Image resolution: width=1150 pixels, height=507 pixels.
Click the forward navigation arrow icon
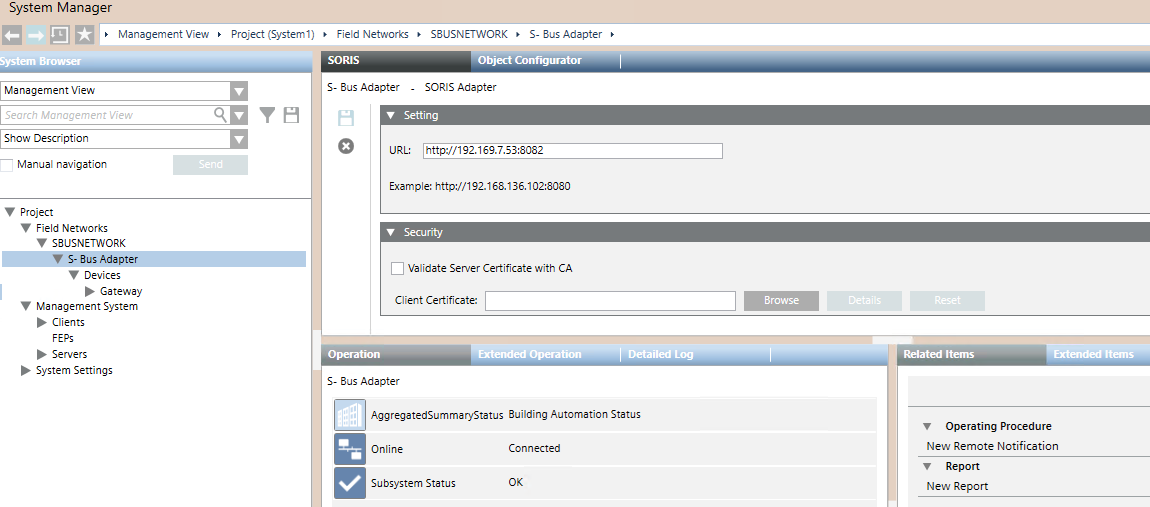(36, 35)
